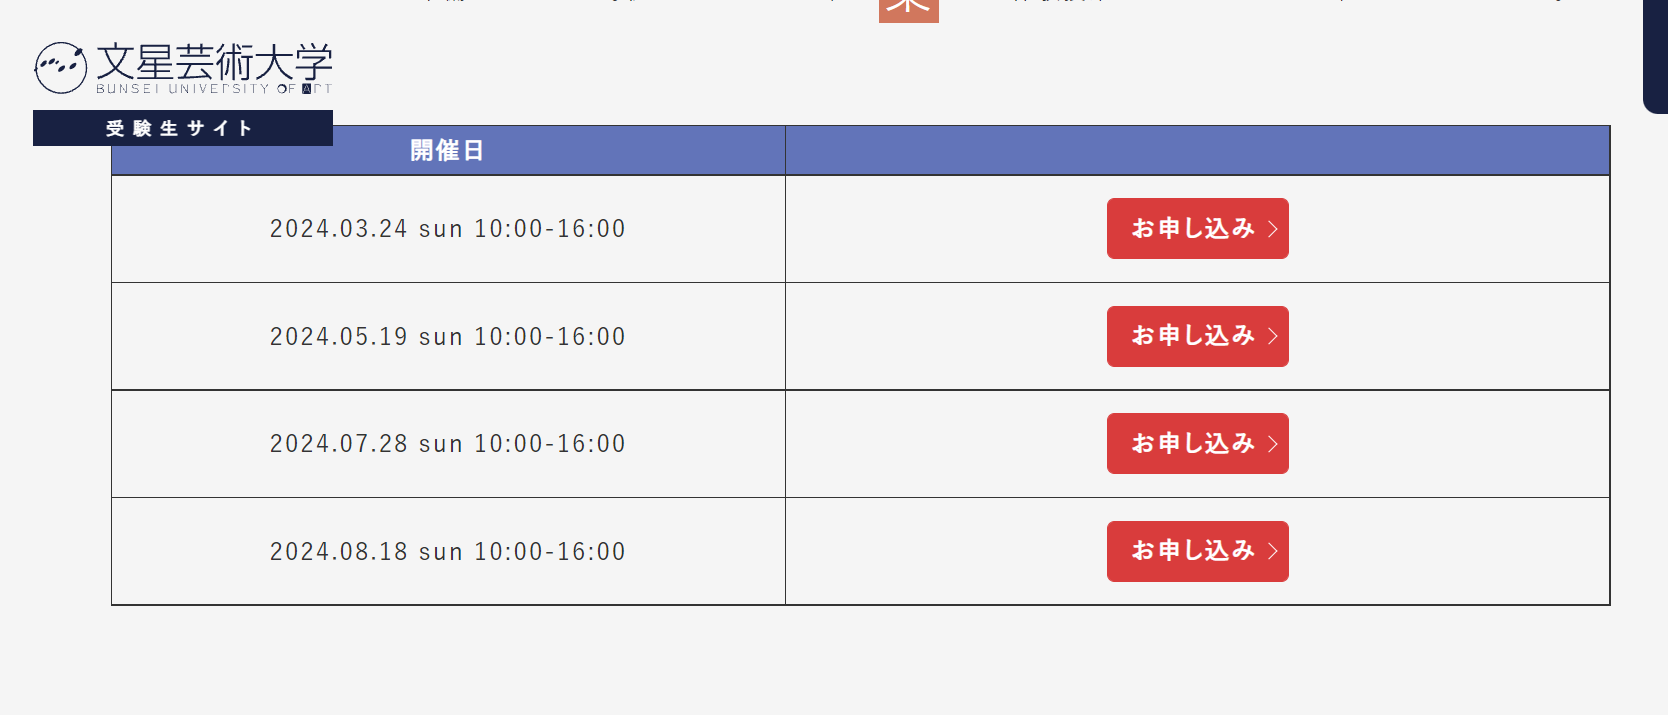Click お申し込み button for 2024.05.19
This screenshot has width=1668, height=715.
pyautogui.click(x=1197, y=336)
